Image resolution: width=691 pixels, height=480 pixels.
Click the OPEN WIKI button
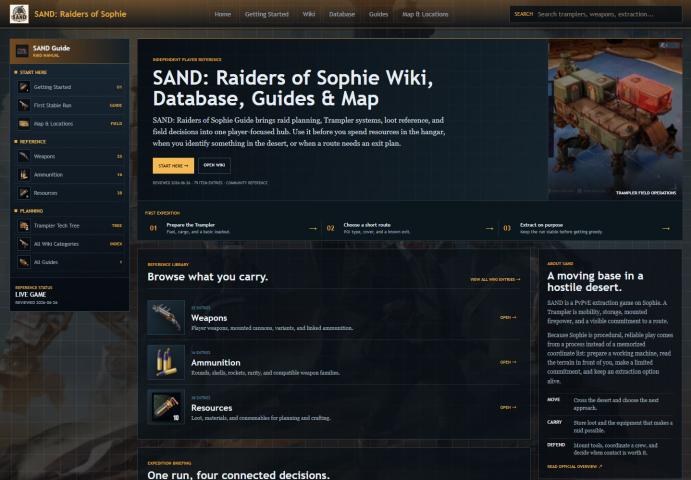click(x=214, y=165)
